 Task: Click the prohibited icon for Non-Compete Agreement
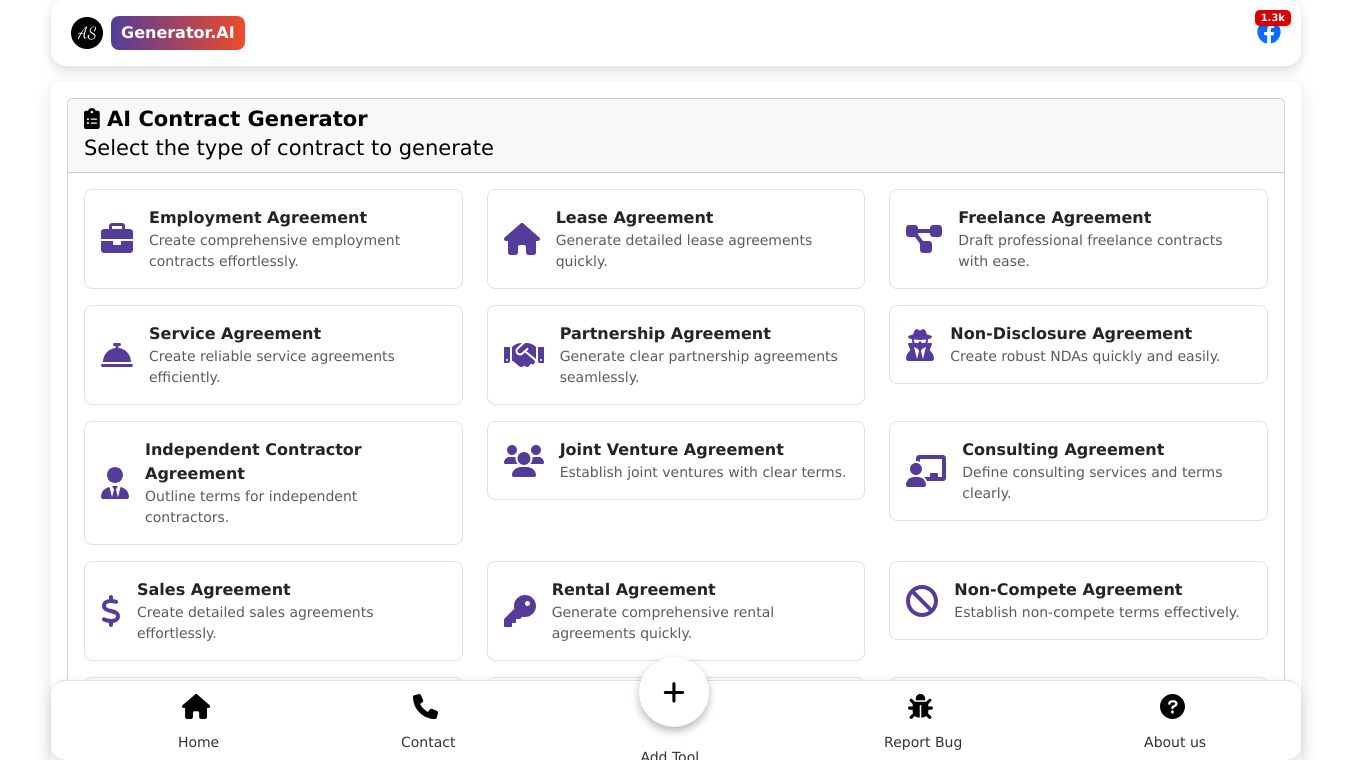(x=922, y=601)
